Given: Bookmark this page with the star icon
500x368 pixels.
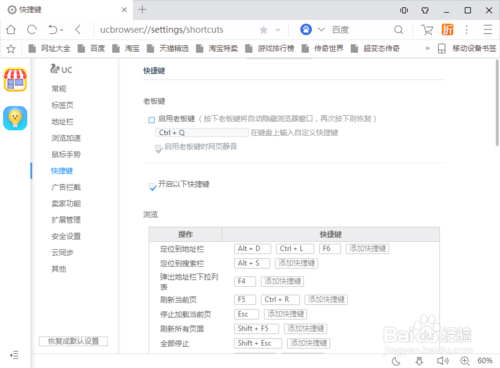Looking at the screenshot, I should (x=264, y=30).
